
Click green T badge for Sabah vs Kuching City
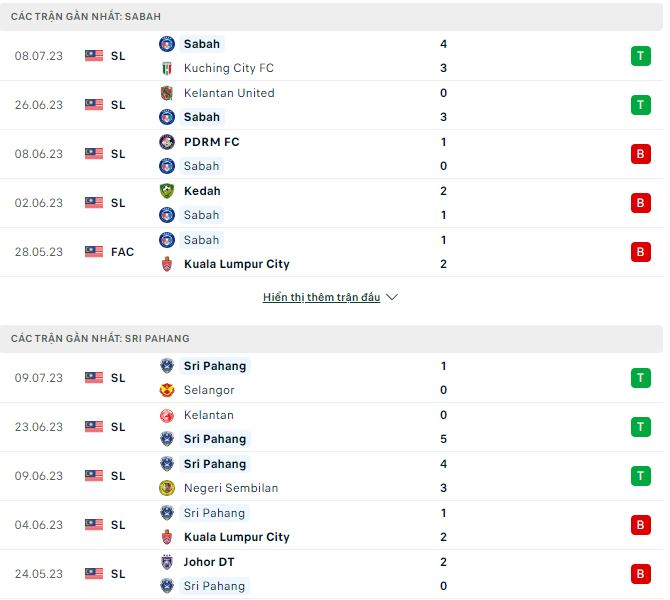pos(640,56)
